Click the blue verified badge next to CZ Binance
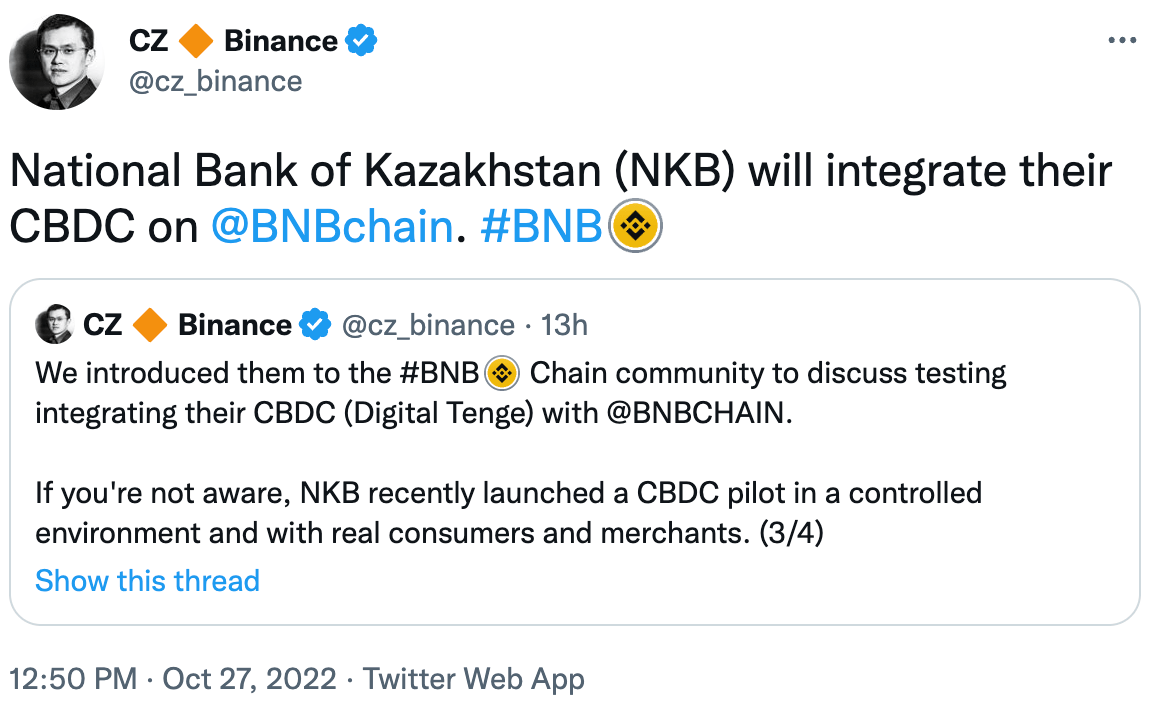 362,41
